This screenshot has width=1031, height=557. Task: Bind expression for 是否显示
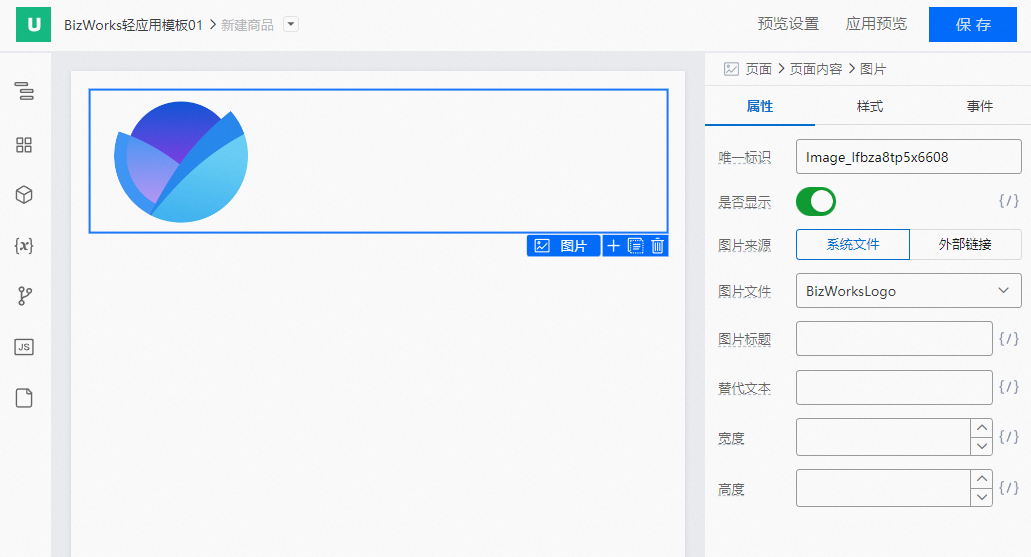pos(1009,201)
